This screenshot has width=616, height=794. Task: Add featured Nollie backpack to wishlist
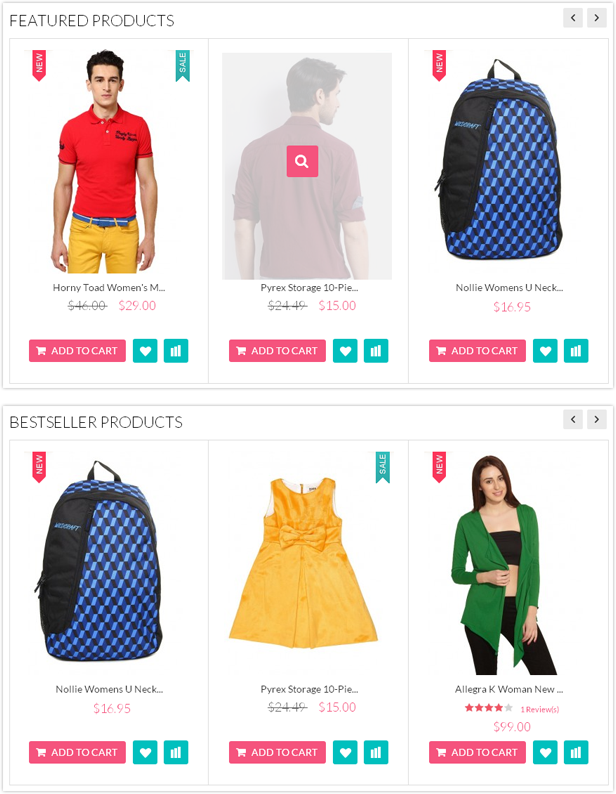(545, 350)
